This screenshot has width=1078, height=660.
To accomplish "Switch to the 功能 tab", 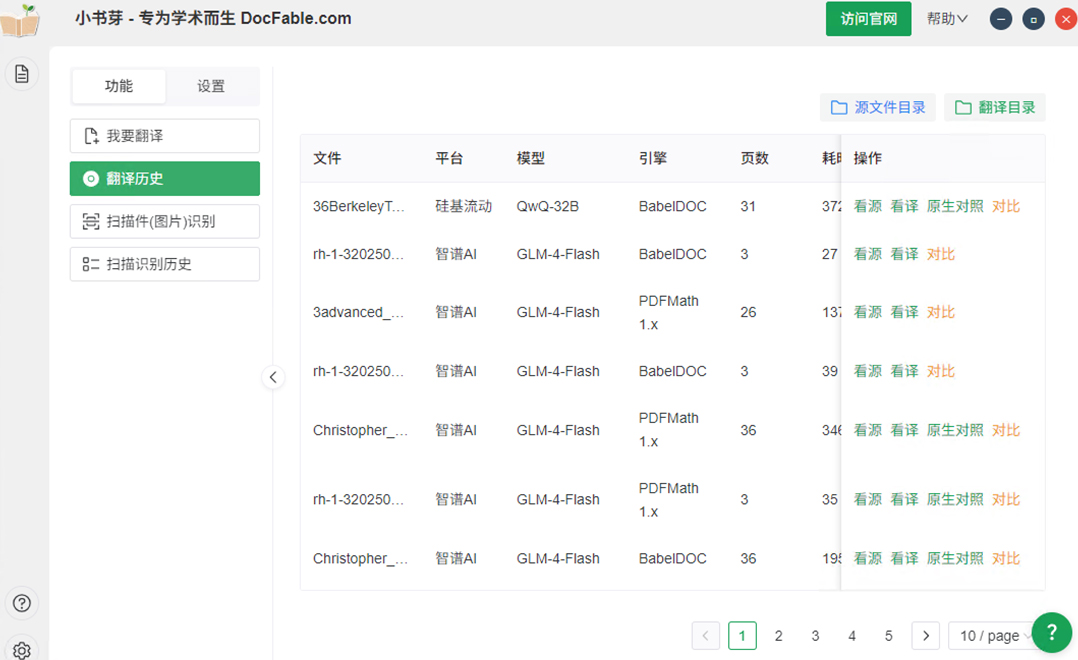I will tap(119, 87).
